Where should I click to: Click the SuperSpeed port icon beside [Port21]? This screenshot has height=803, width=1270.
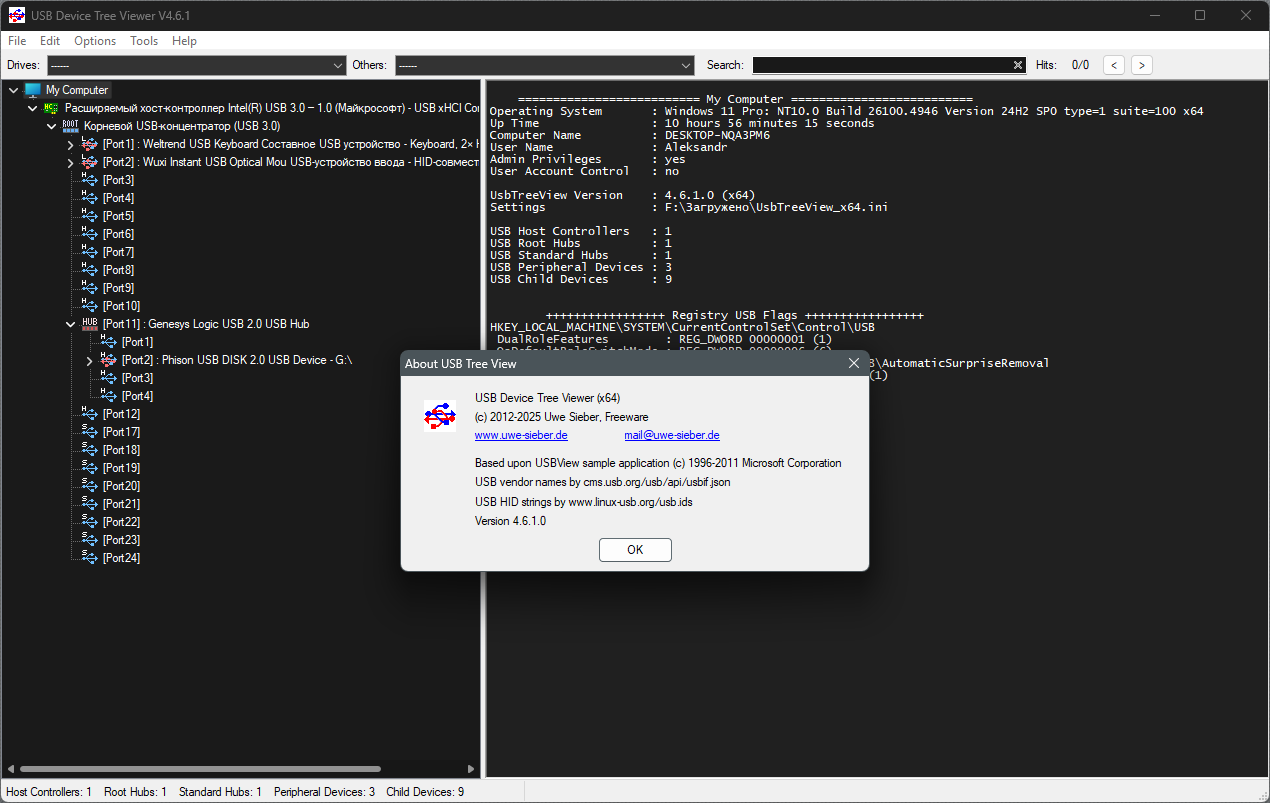[x=90, y=504]
